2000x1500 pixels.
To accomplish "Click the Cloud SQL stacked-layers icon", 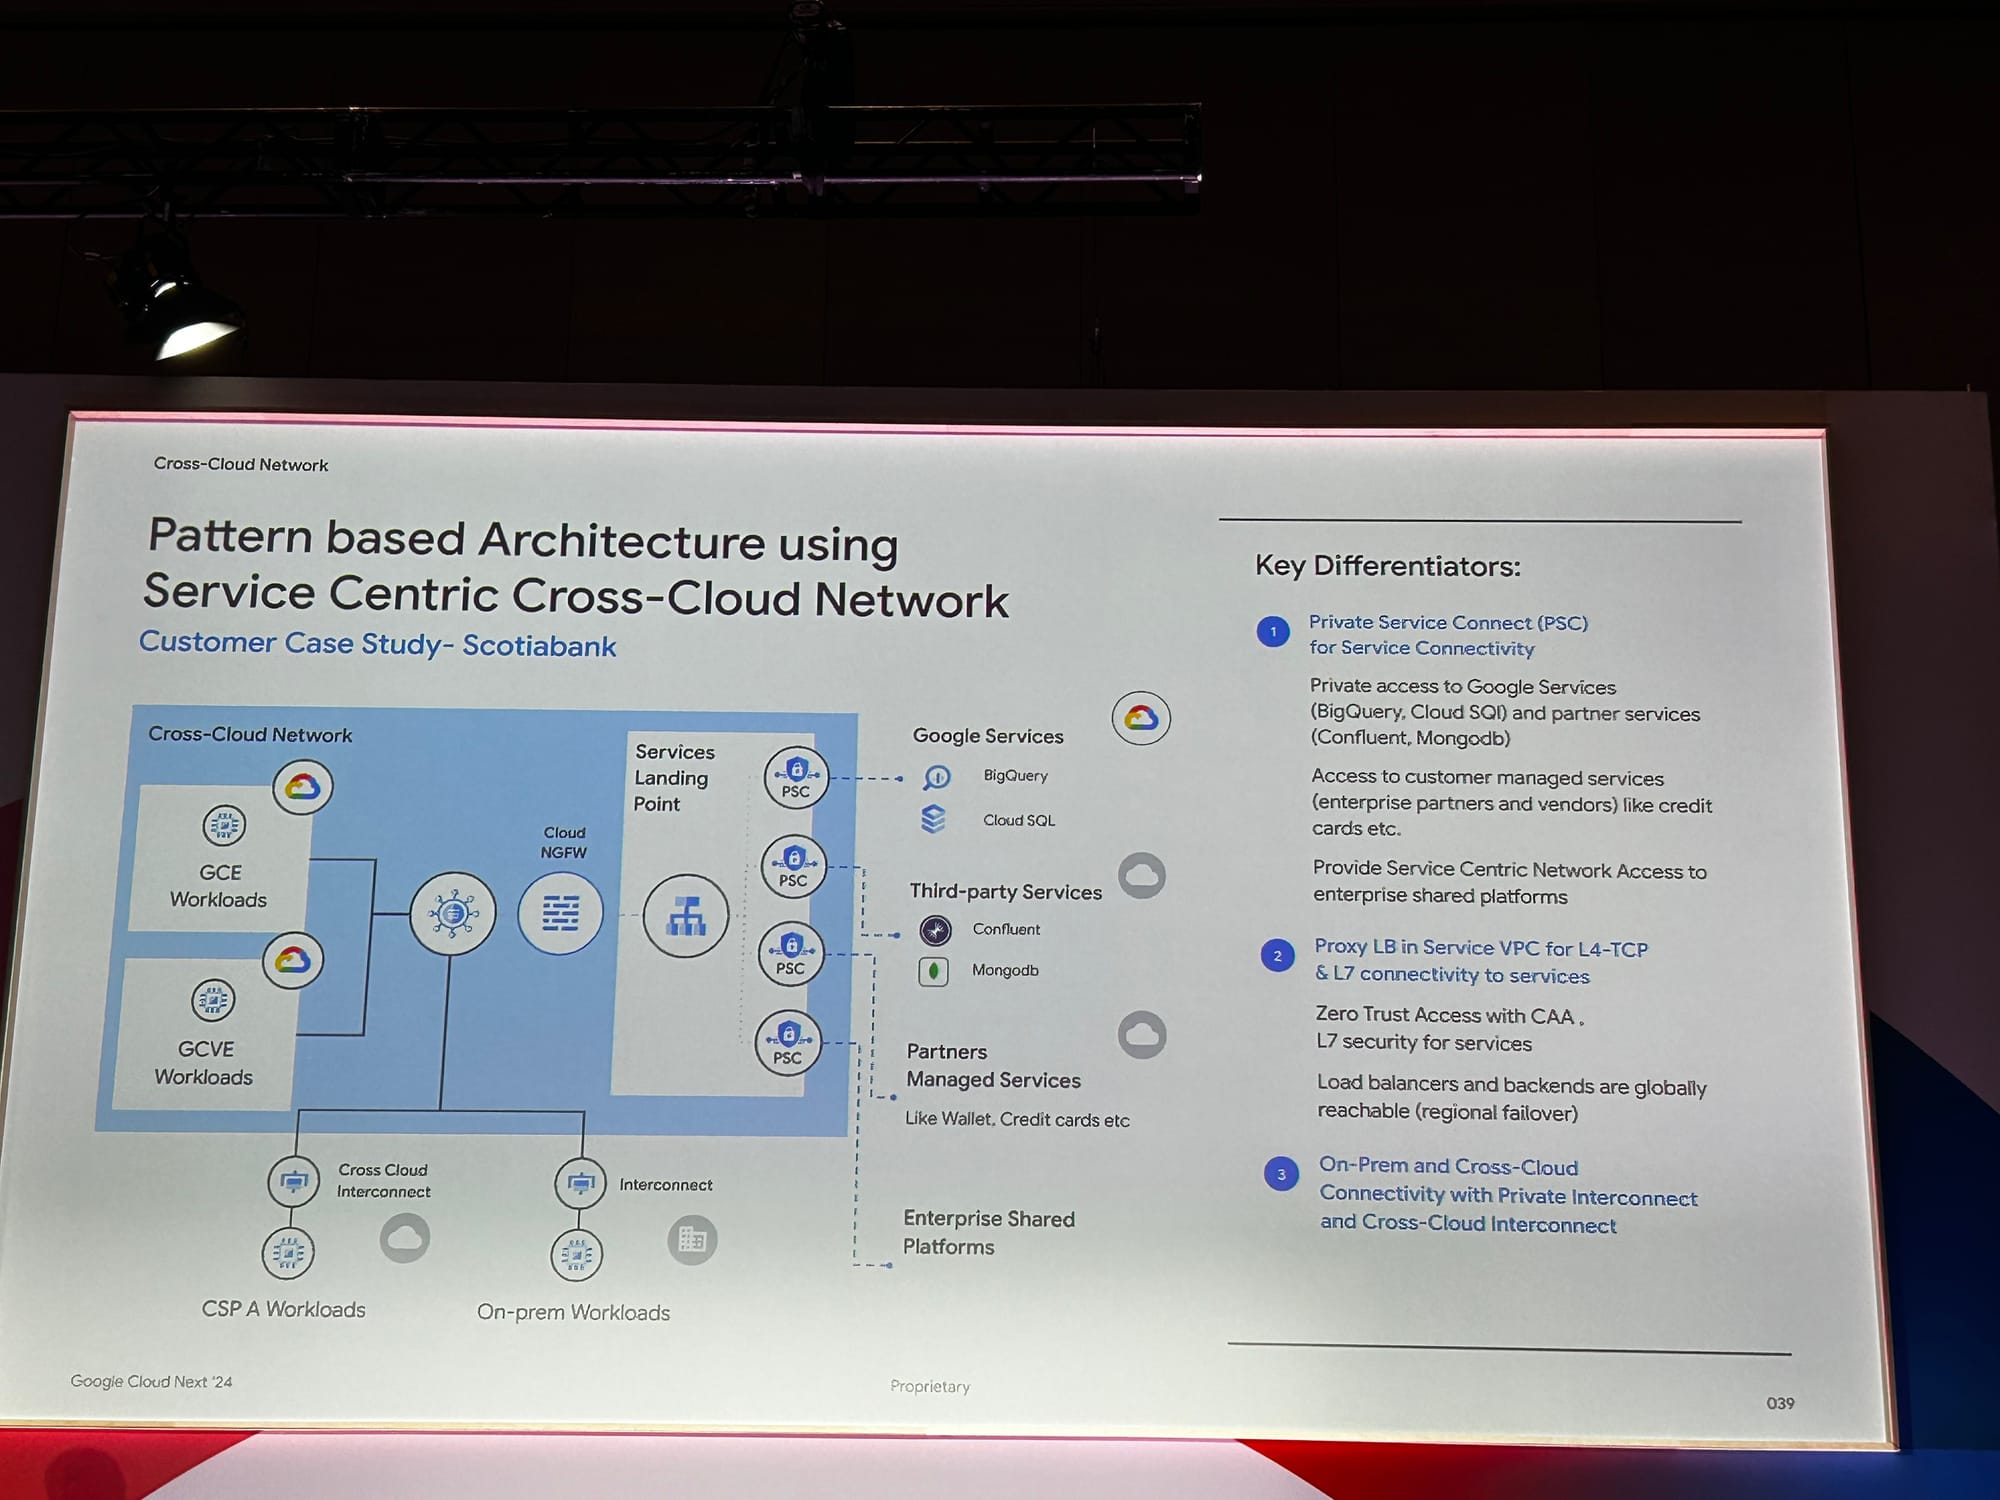I will click(933, 819).
